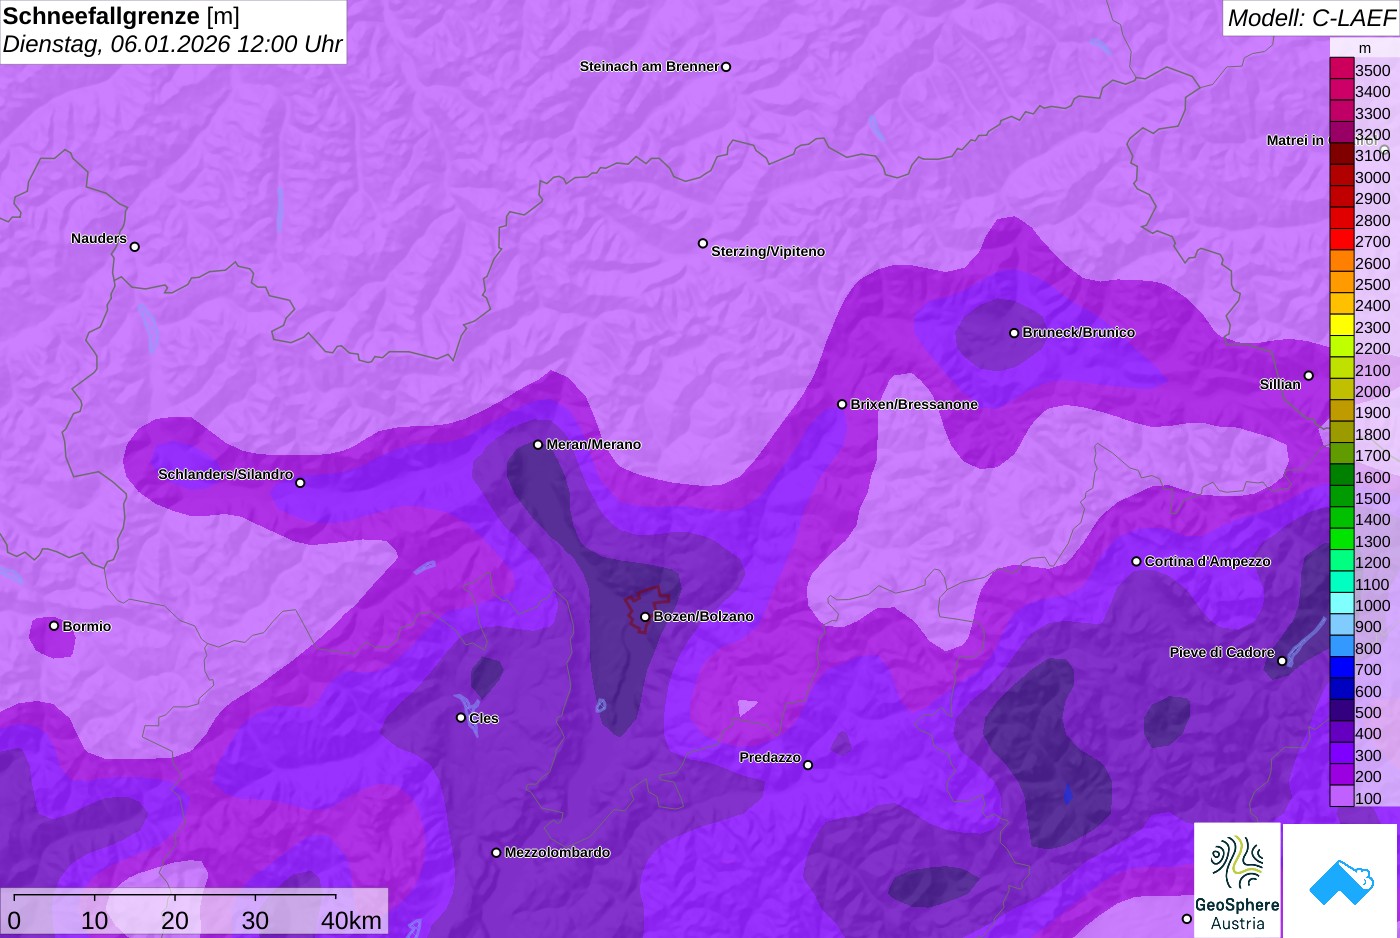
Task: Click the 'Schlanders/Silandro' label text
Action: pyautogui.click(x=226, y=475)
